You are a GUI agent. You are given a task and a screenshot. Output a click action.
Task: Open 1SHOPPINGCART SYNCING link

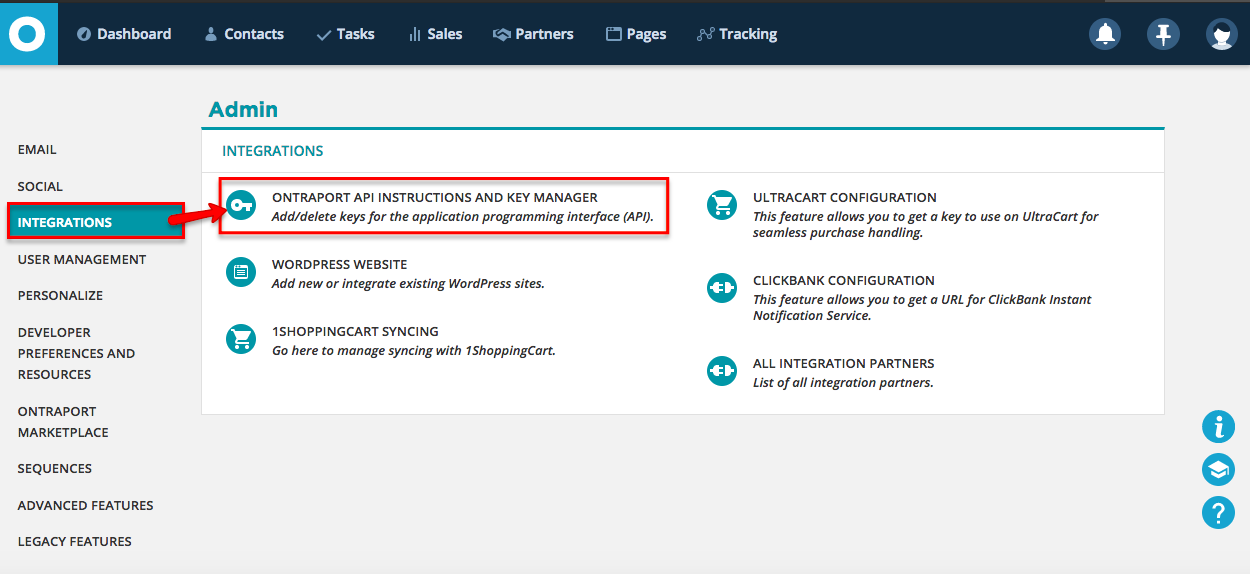click(355, 332)
